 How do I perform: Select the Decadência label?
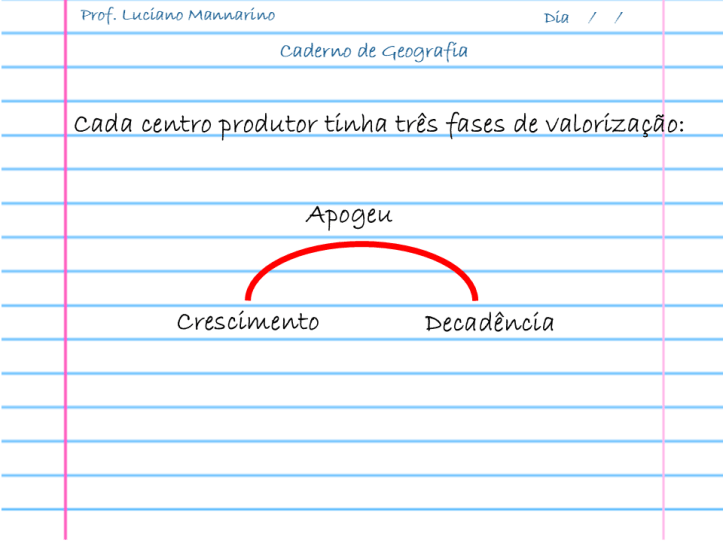(489, 323)
